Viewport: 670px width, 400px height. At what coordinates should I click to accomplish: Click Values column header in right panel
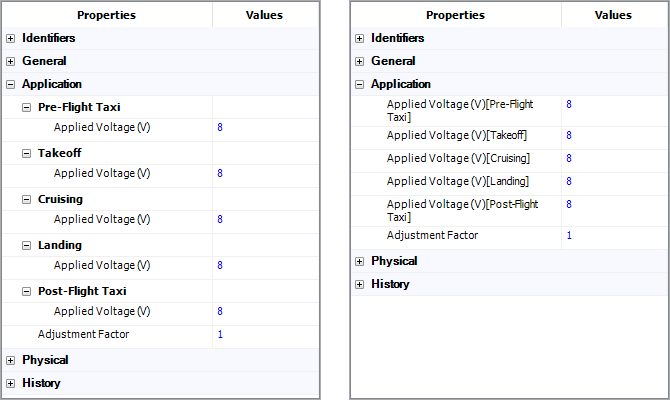coord(613,15)
